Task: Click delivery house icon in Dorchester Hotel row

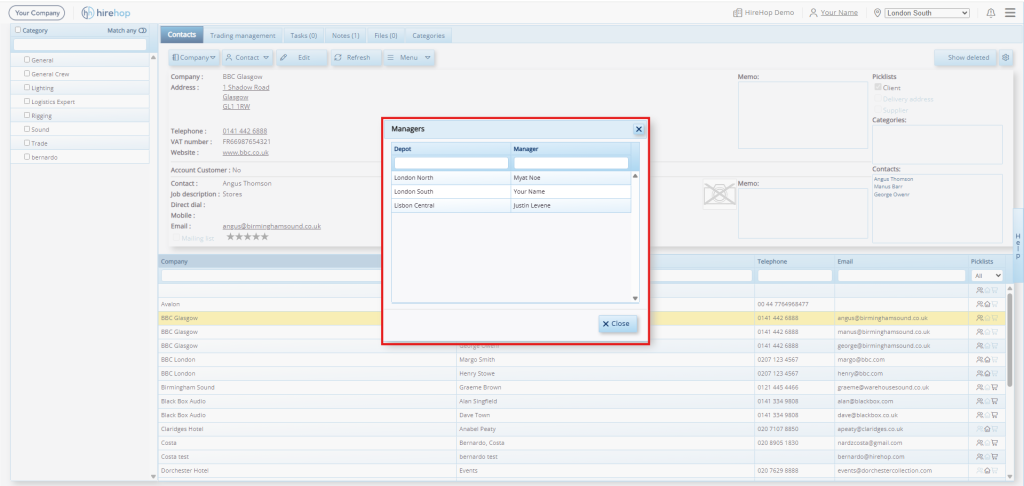Action: [x=987, y=470]
